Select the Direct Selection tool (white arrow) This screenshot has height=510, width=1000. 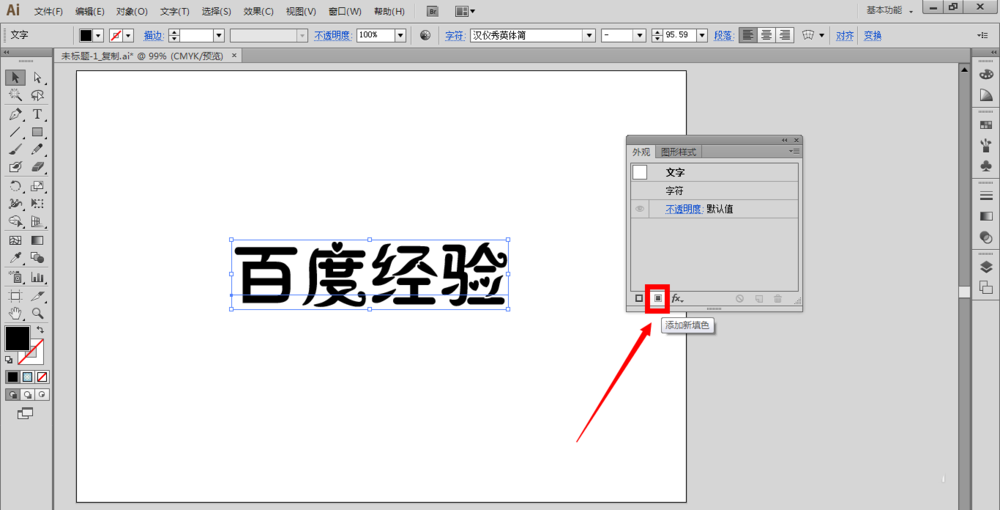[38, 78]
